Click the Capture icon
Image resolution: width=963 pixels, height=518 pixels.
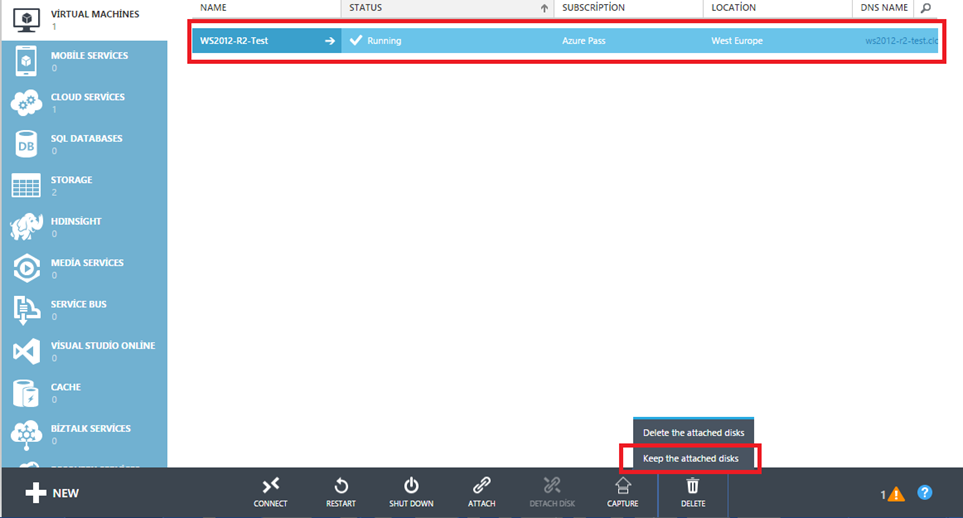pyautogui.click(x=623, y=486)
